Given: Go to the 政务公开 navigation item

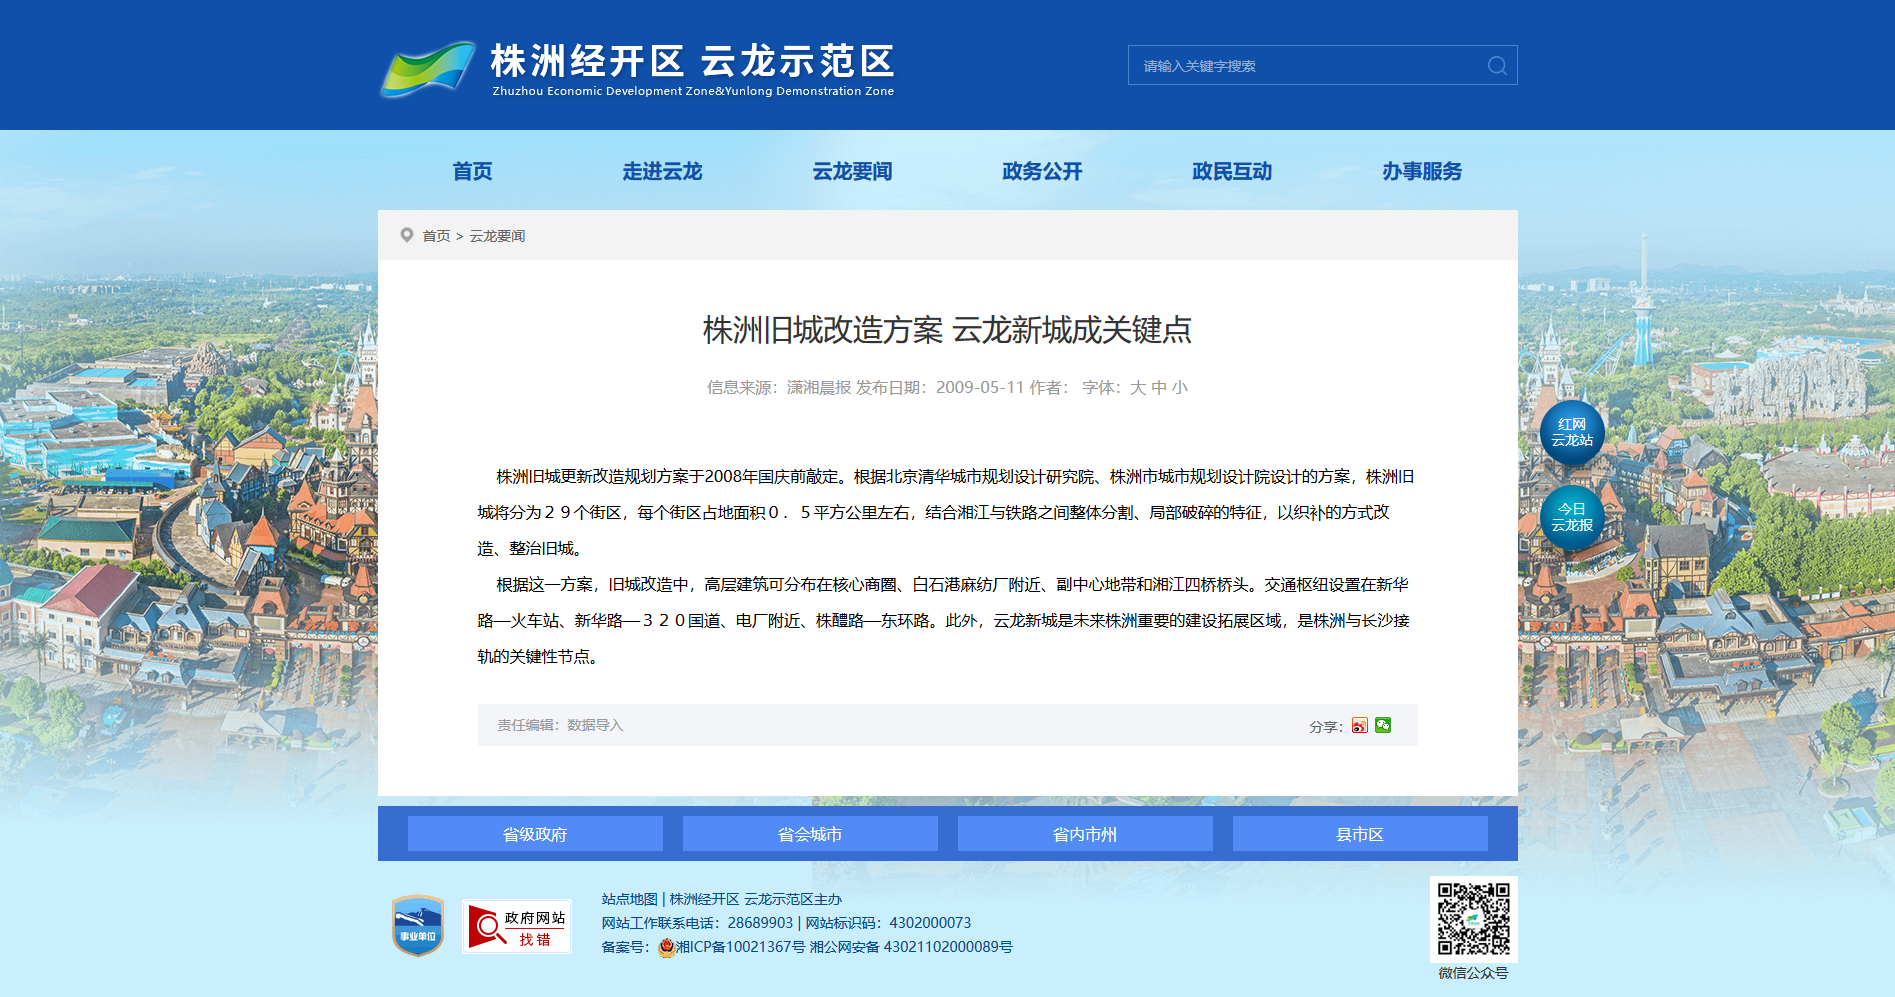Looking at the screenshot, I should 1042,171.
